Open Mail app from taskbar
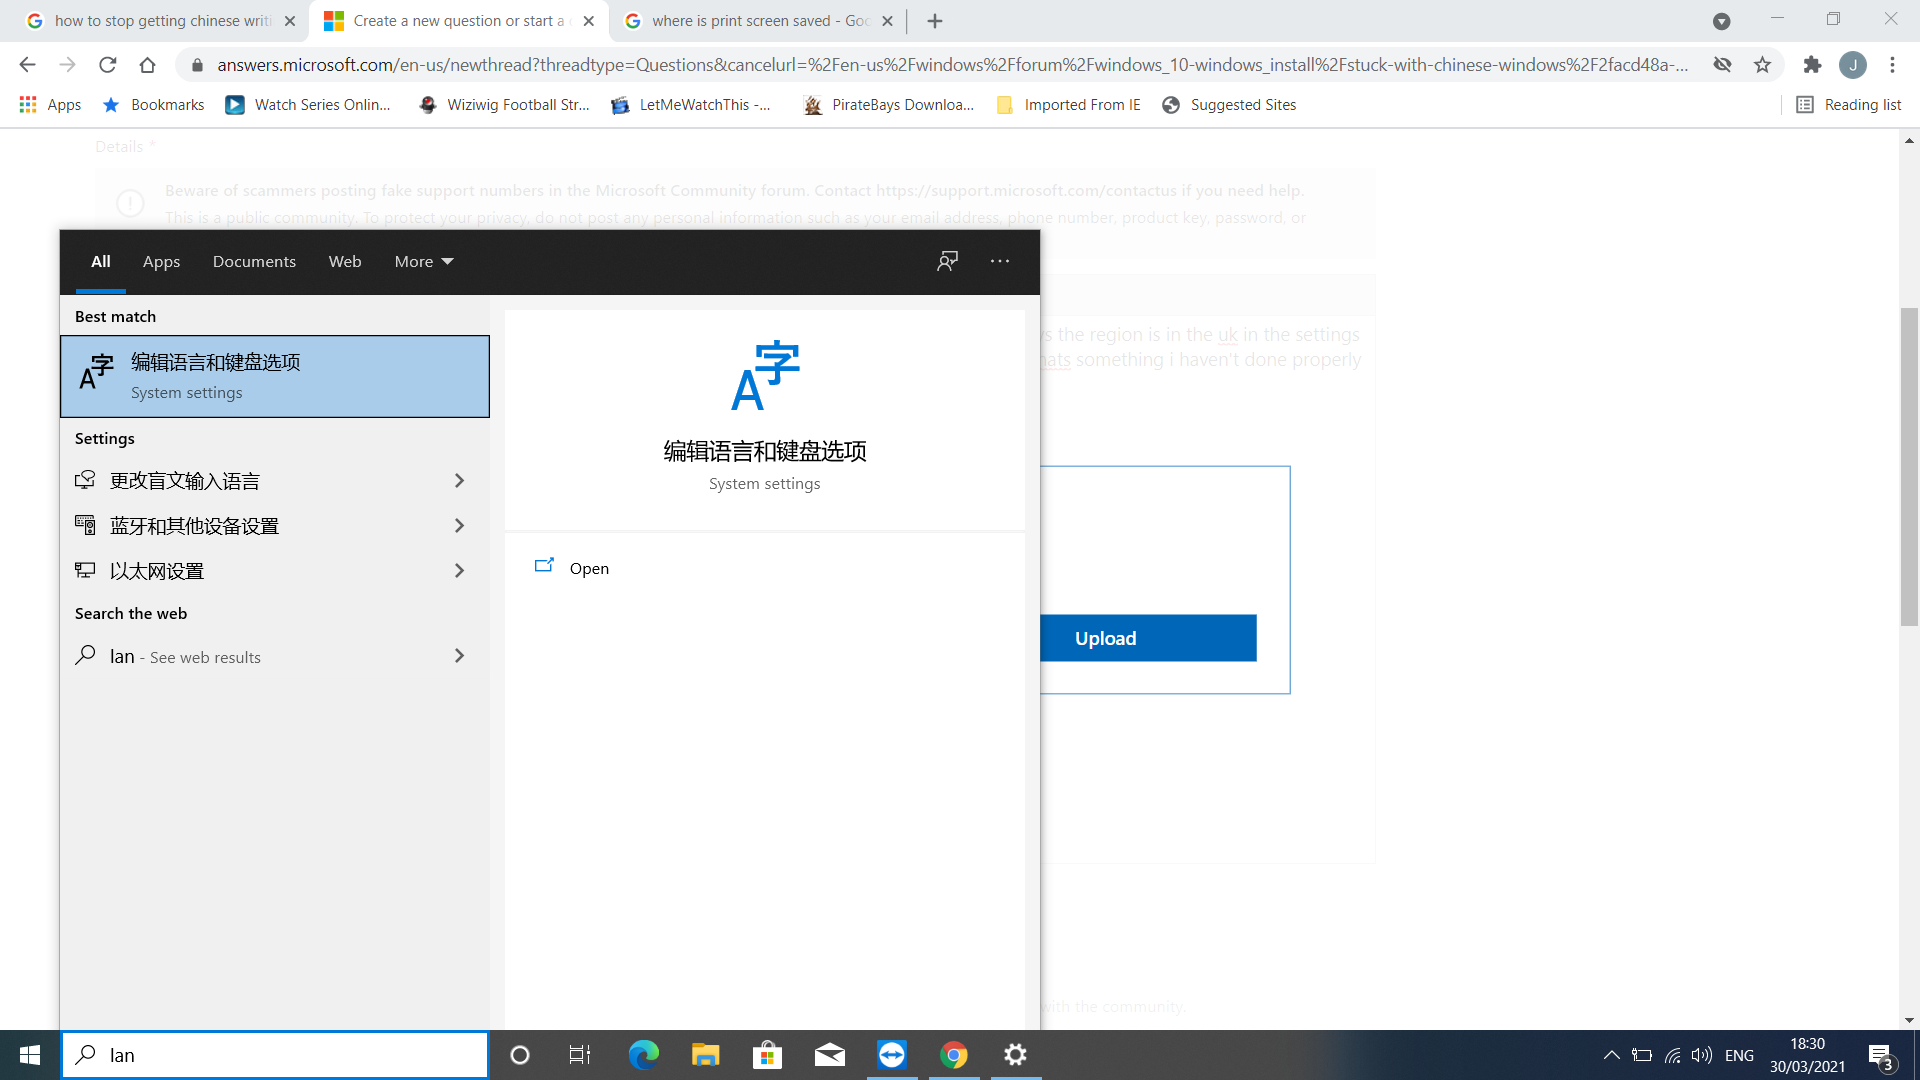This screenshot has width=1920, height=1080. [829, 1054]
